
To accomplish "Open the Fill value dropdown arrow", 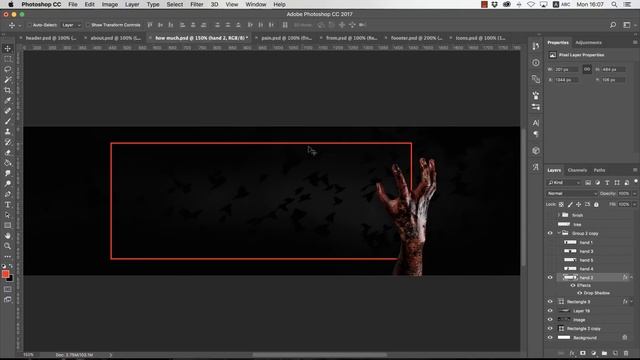I will (634, 204).
